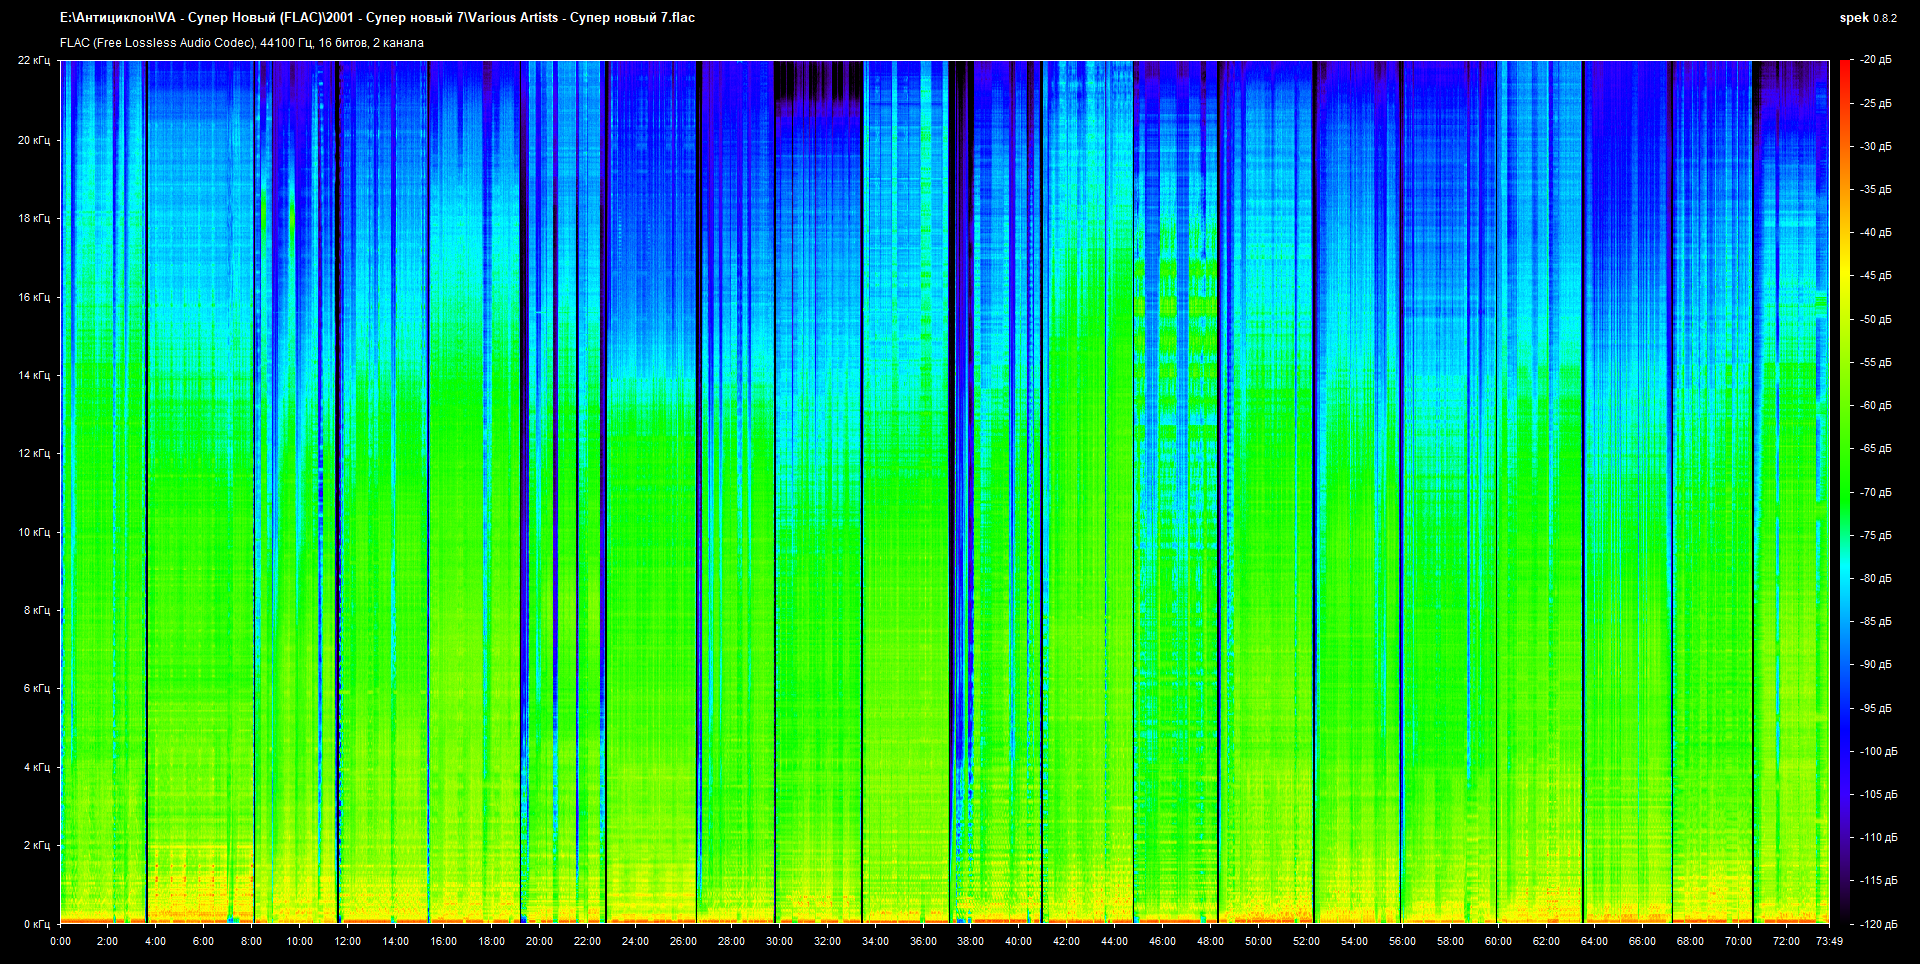The image size is (1920, 964).
Task: Click the -20 дБ scale label
Action: coord(1876,60)
